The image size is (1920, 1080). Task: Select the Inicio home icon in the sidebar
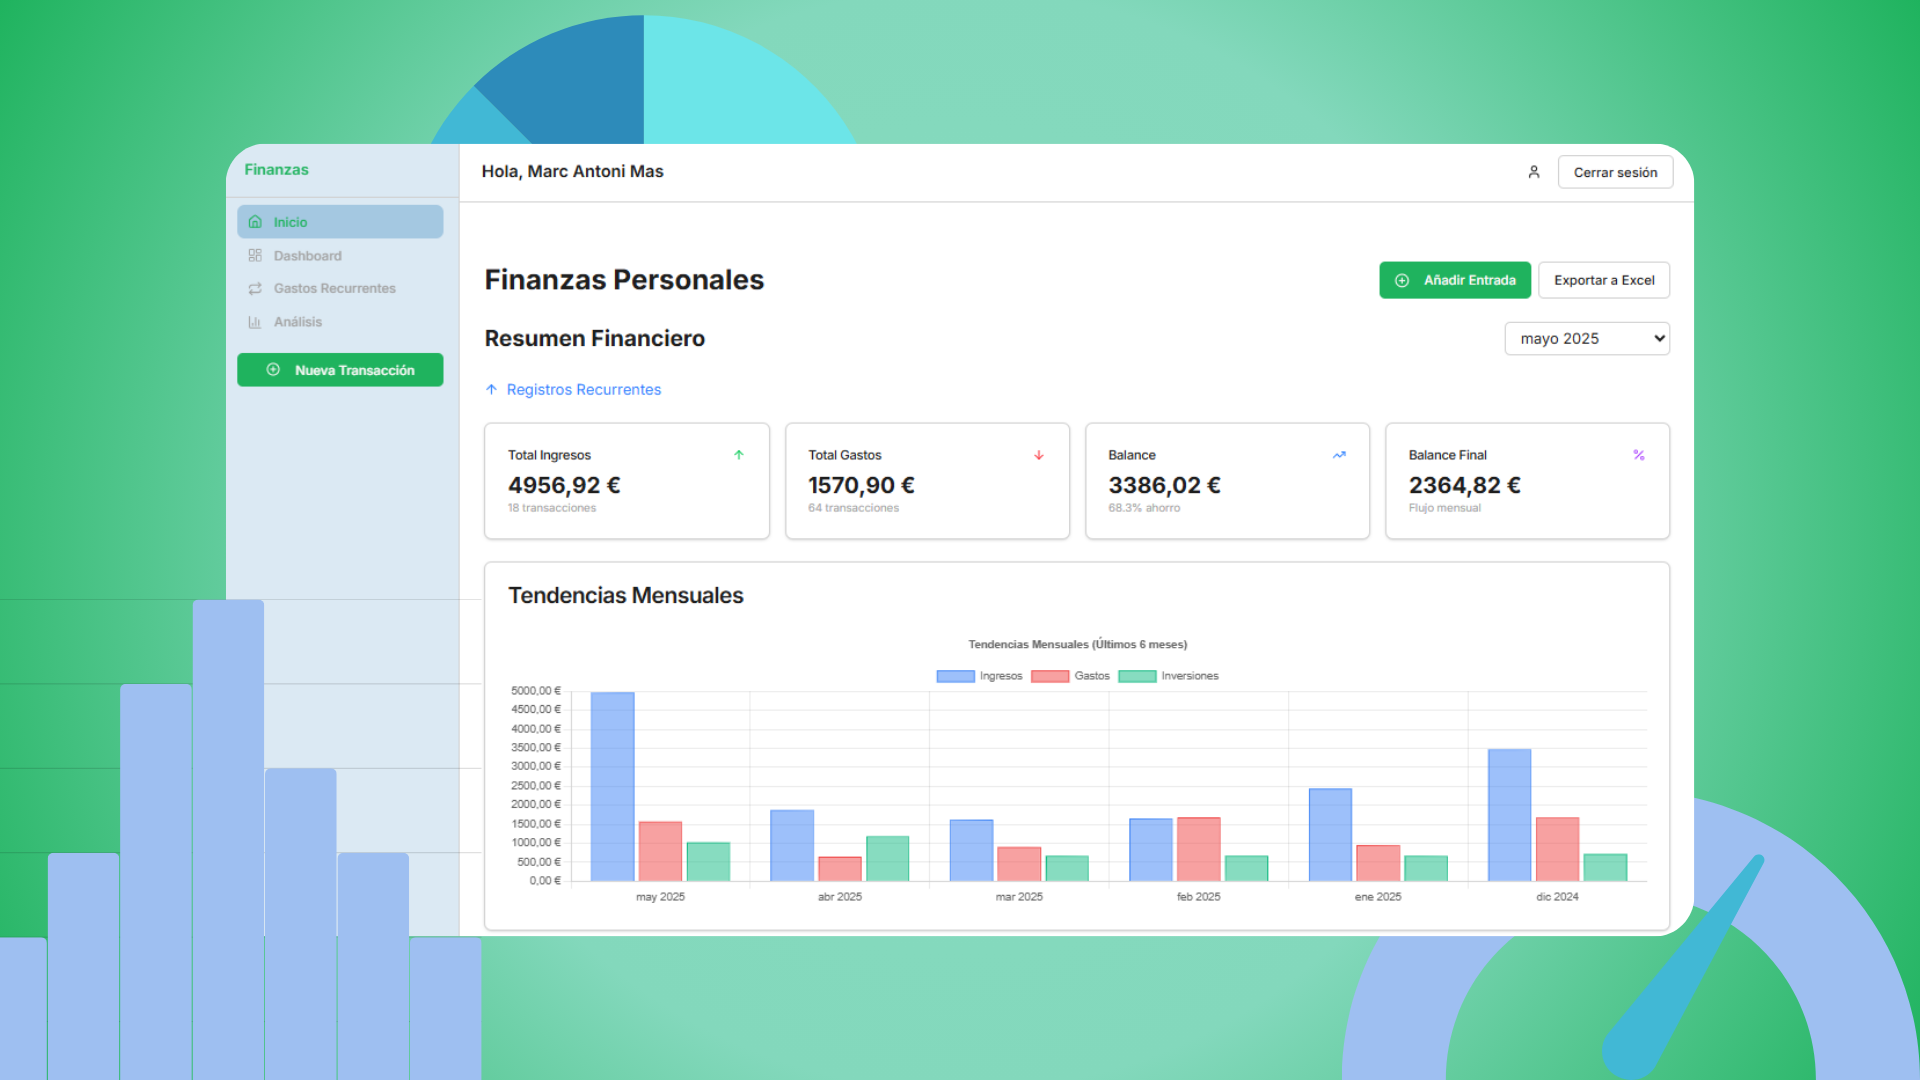(x=256, y=221)
